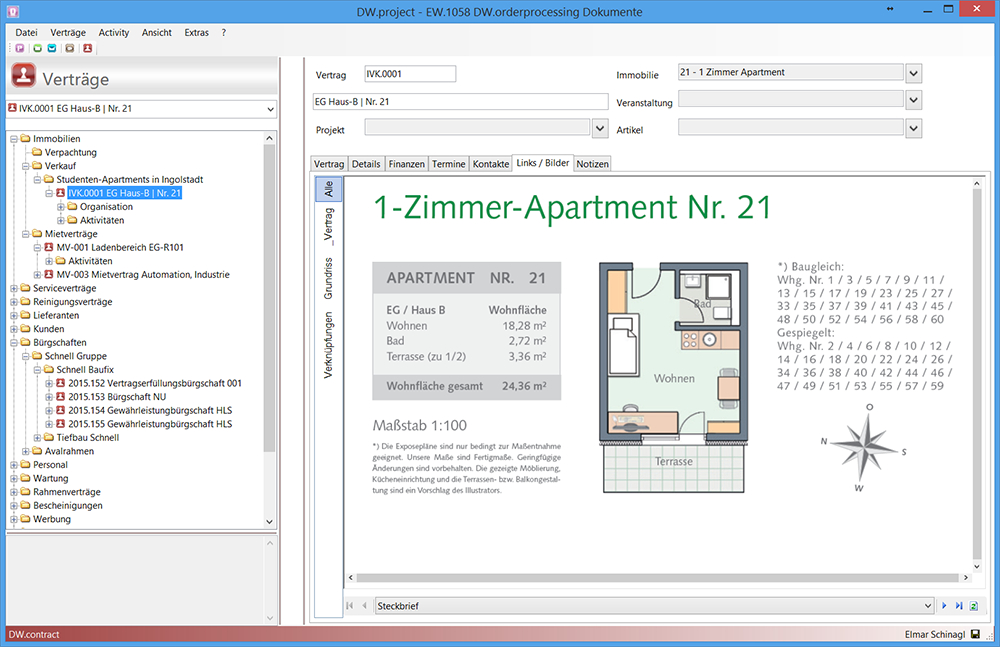1000x647 pixels.
Task: Click the folder icon next to Kunden
Action: click(x=26, y=329)
